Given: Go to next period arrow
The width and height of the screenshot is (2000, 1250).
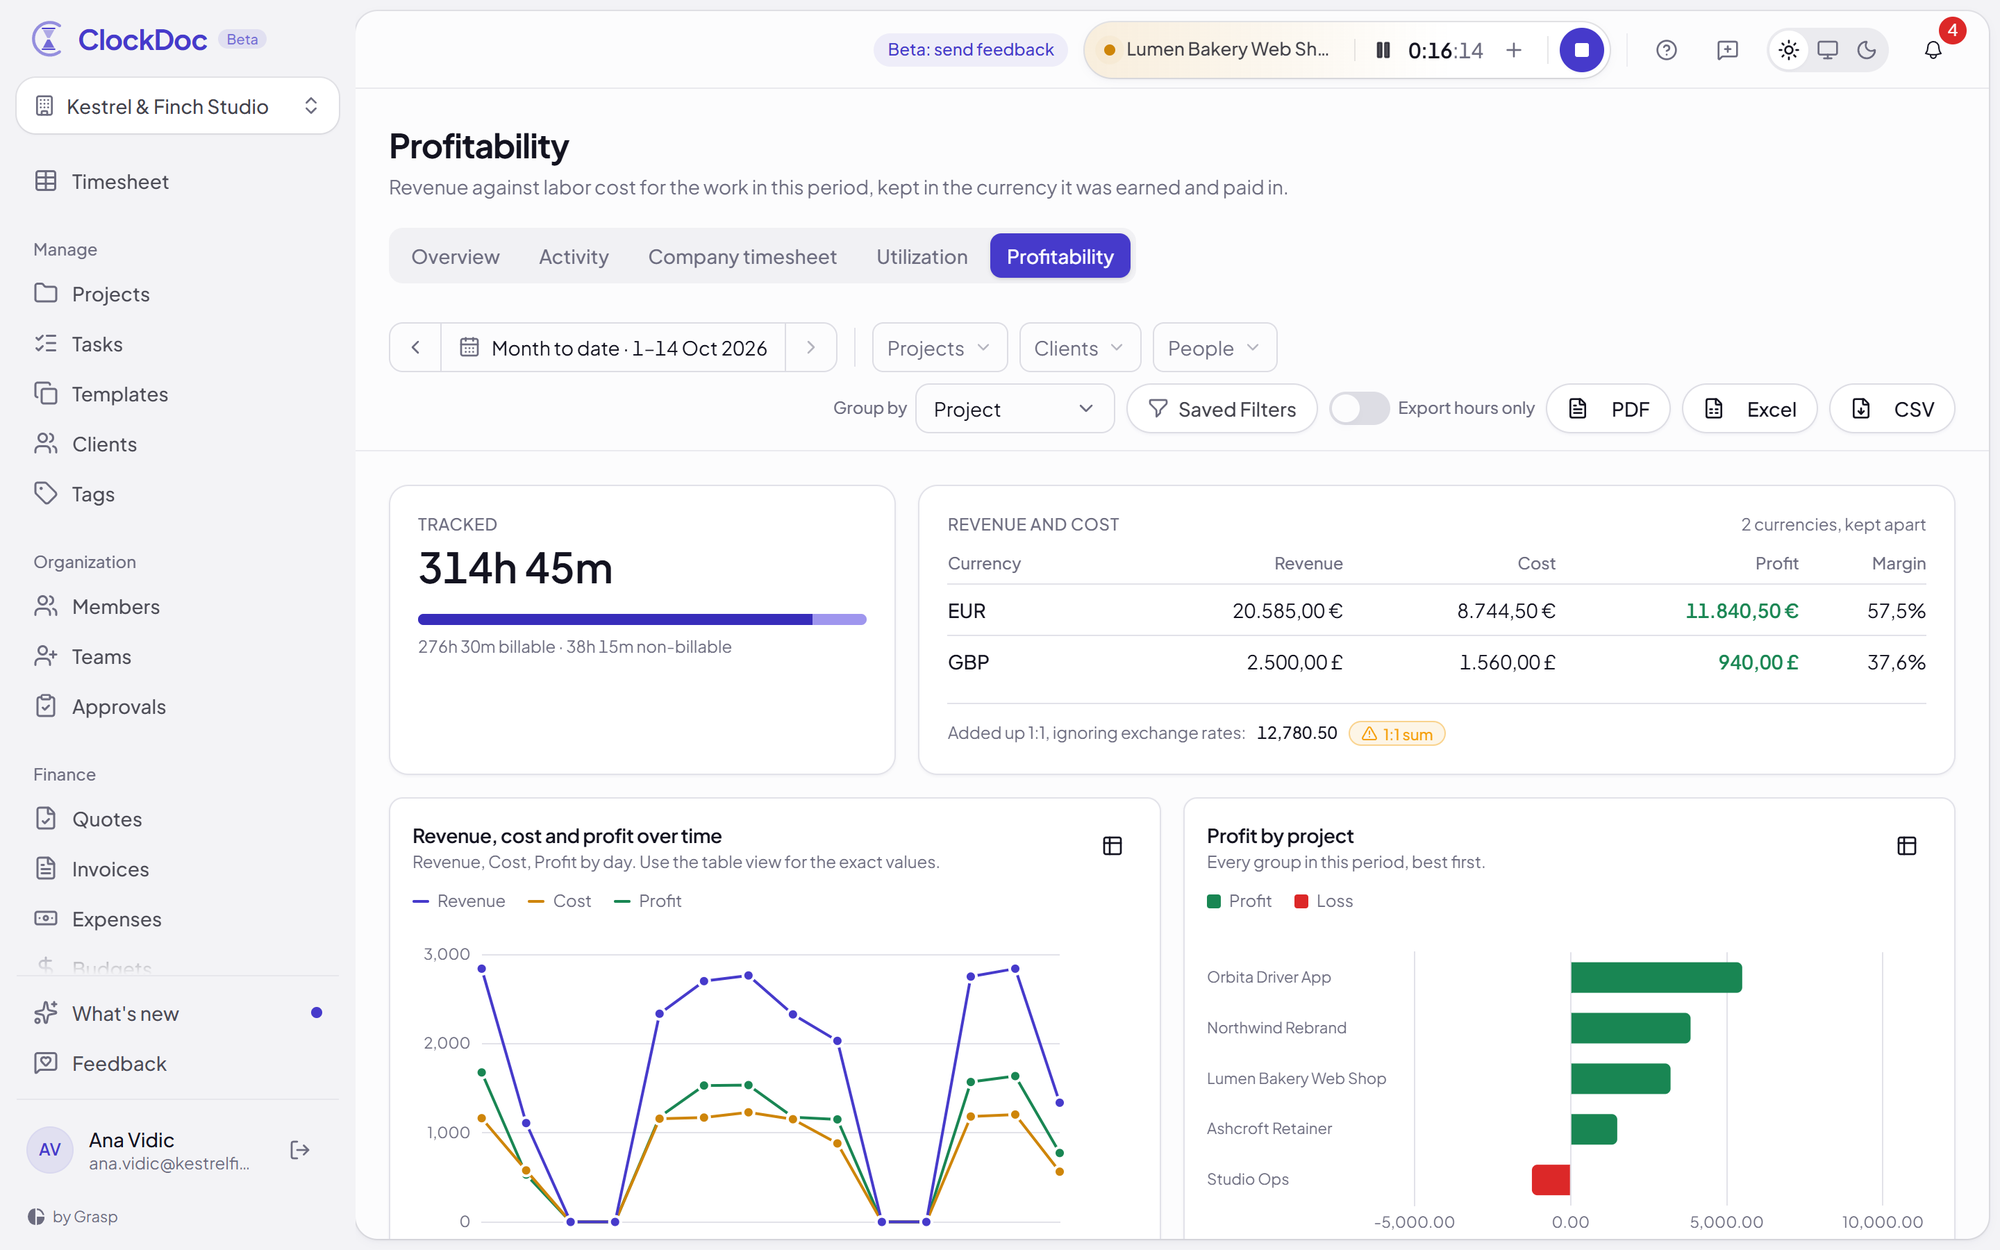Looking at the screenshot, I should coord(811,348).
